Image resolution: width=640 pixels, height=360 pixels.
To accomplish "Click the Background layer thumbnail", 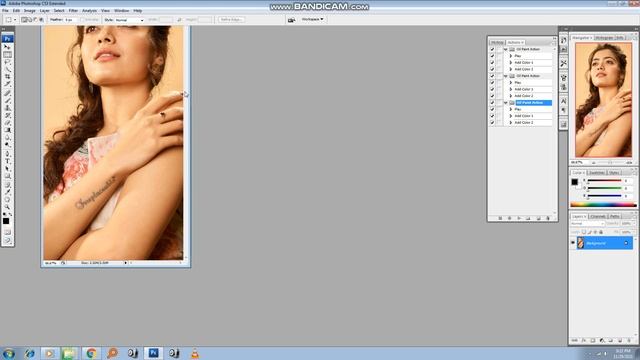I will pos(580,243).
